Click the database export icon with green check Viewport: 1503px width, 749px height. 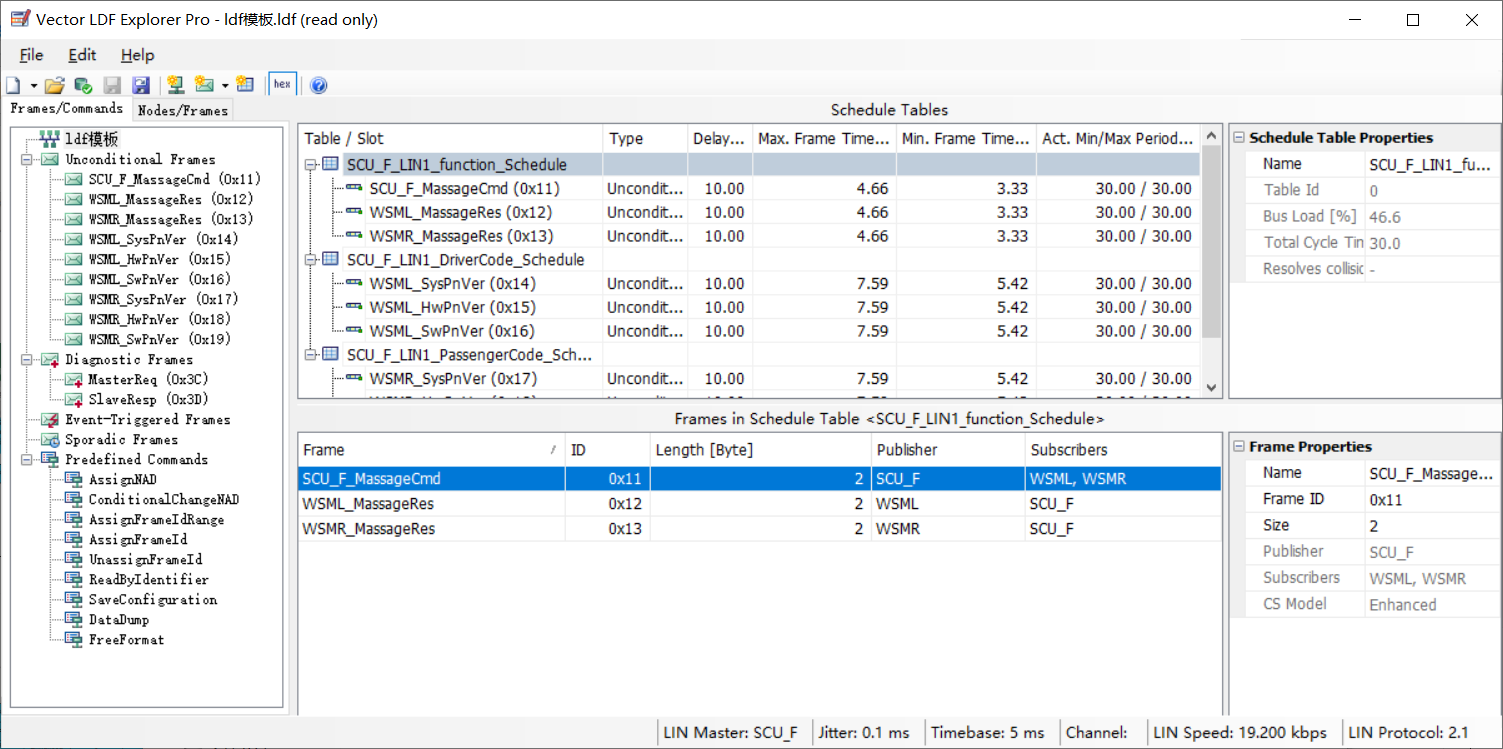[x=83, y=84]
